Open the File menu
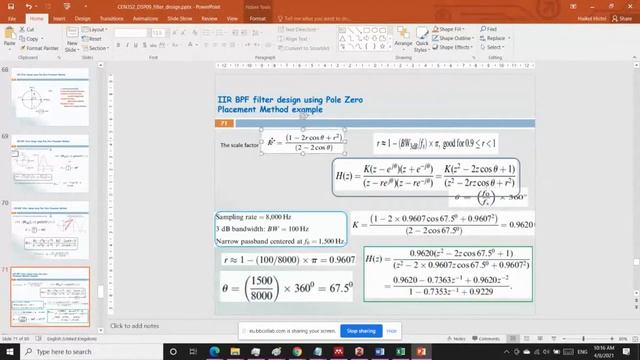640x360 pixels. (12, 19)
